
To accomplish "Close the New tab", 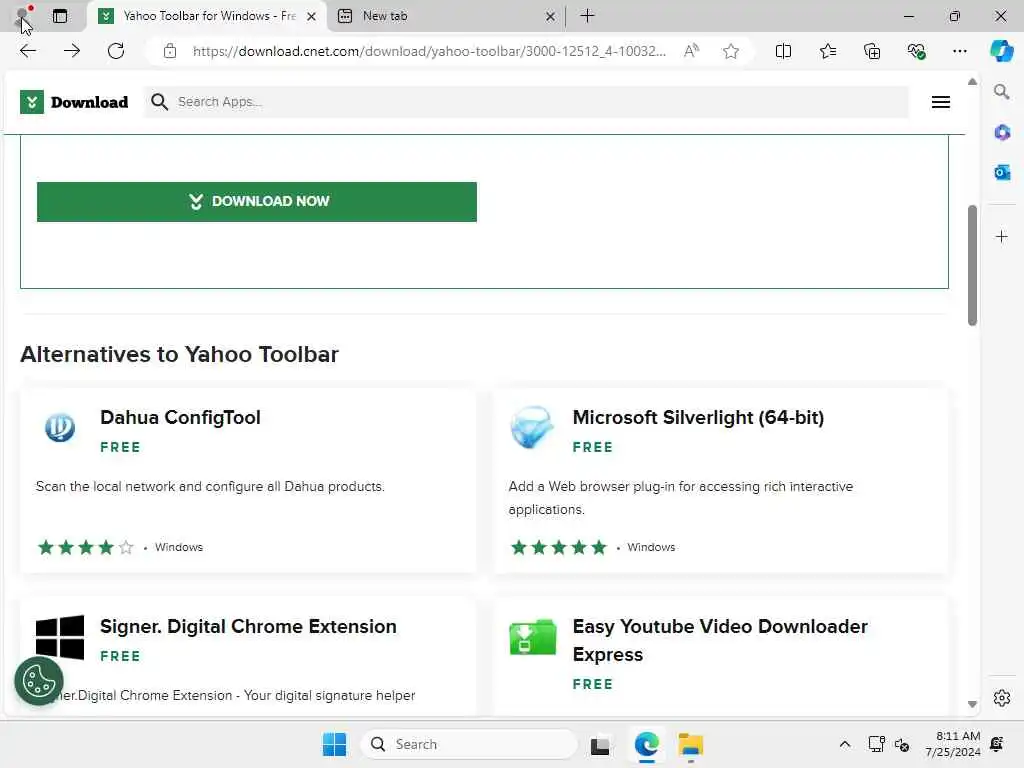I will coord(550,16).
